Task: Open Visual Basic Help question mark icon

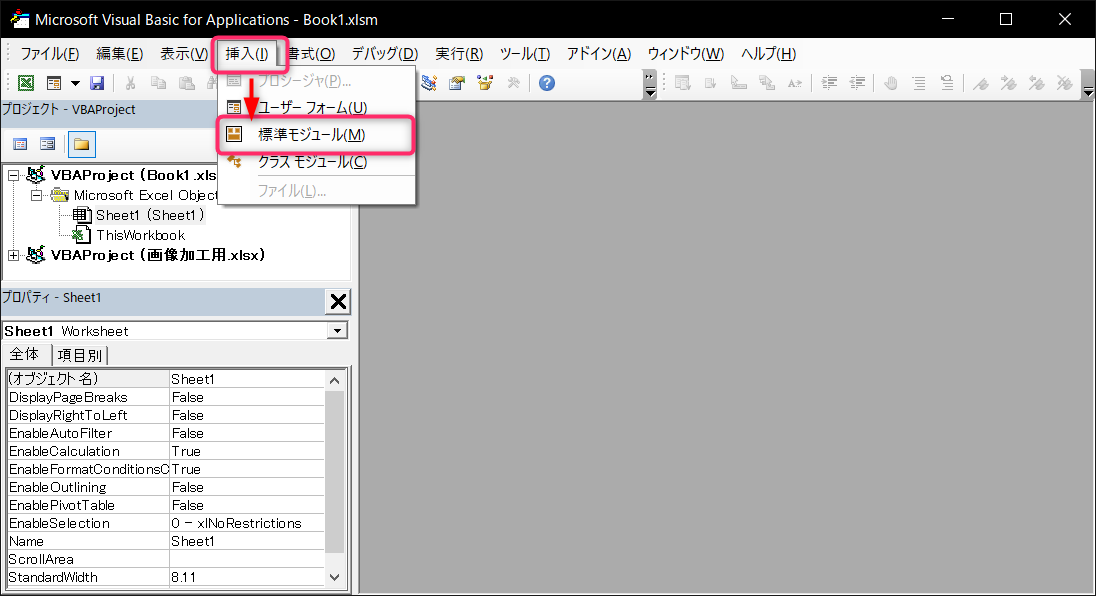Action: tap(547, 83)
